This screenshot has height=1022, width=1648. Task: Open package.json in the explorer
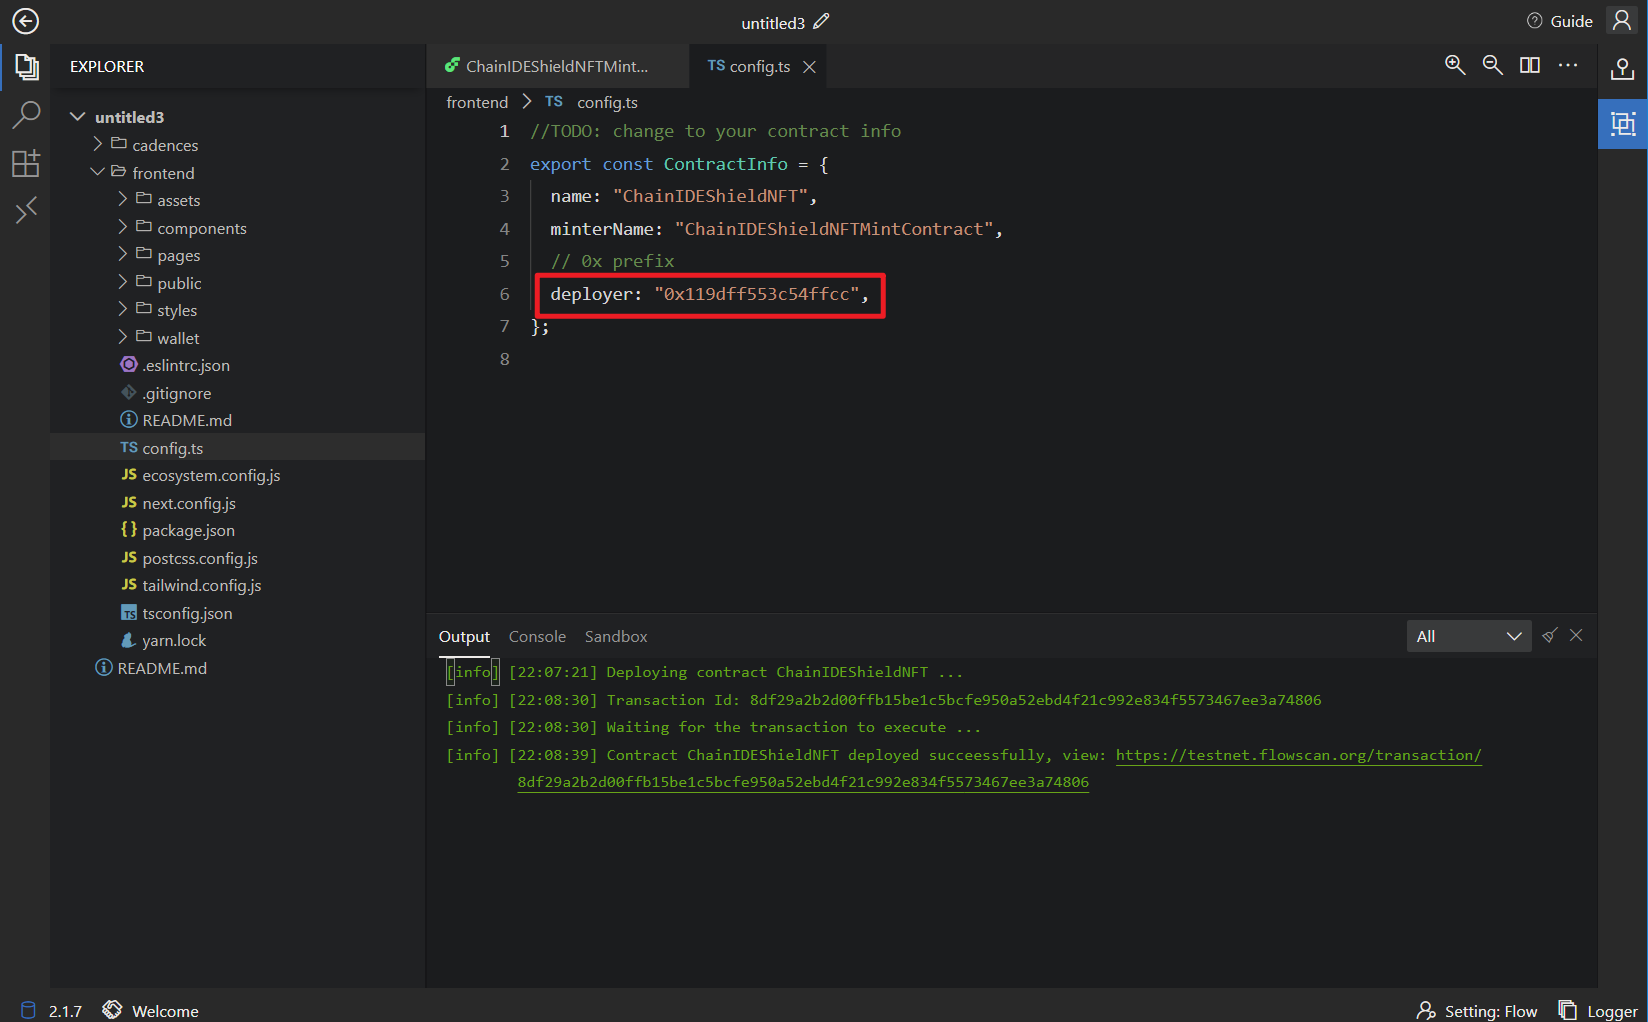(188, 531)
